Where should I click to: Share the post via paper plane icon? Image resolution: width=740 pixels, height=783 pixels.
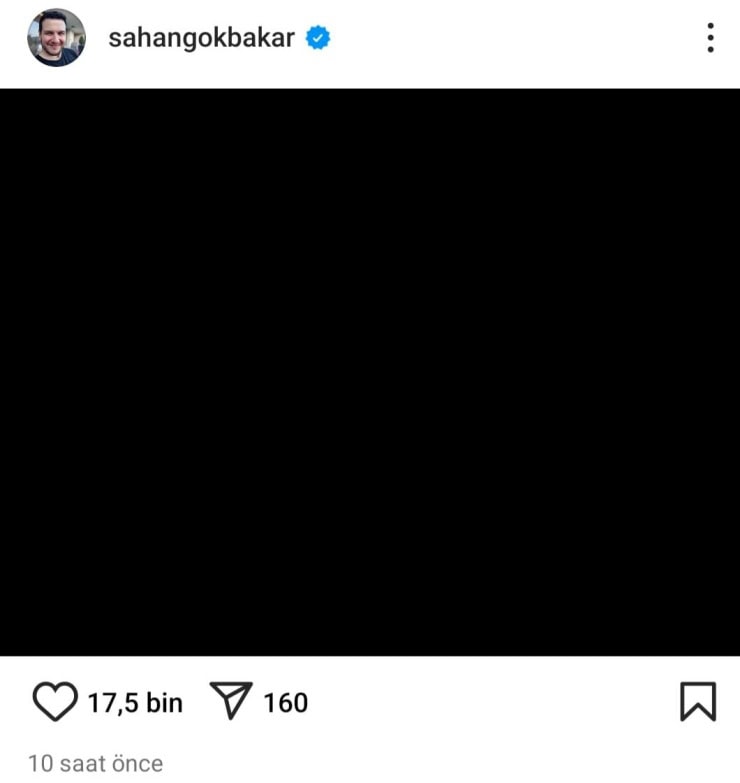tap(231, 700)
